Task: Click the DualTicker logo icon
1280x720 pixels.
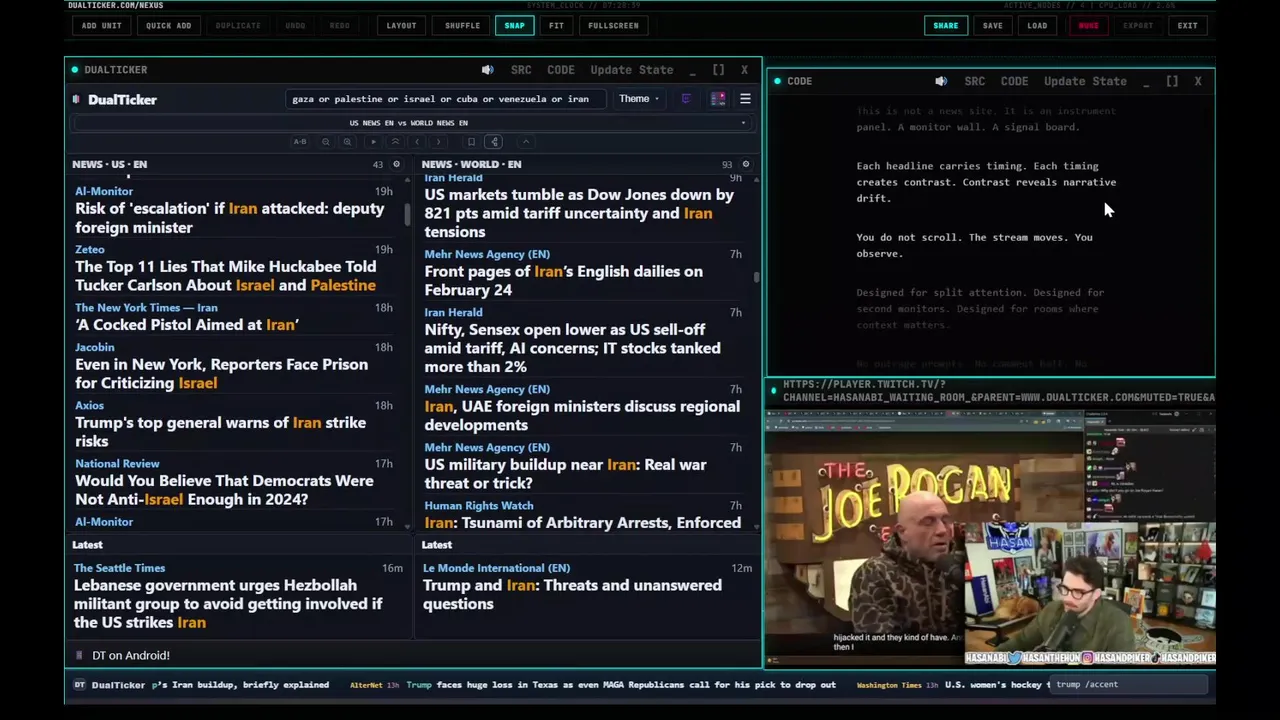Action: click(76, 99)
